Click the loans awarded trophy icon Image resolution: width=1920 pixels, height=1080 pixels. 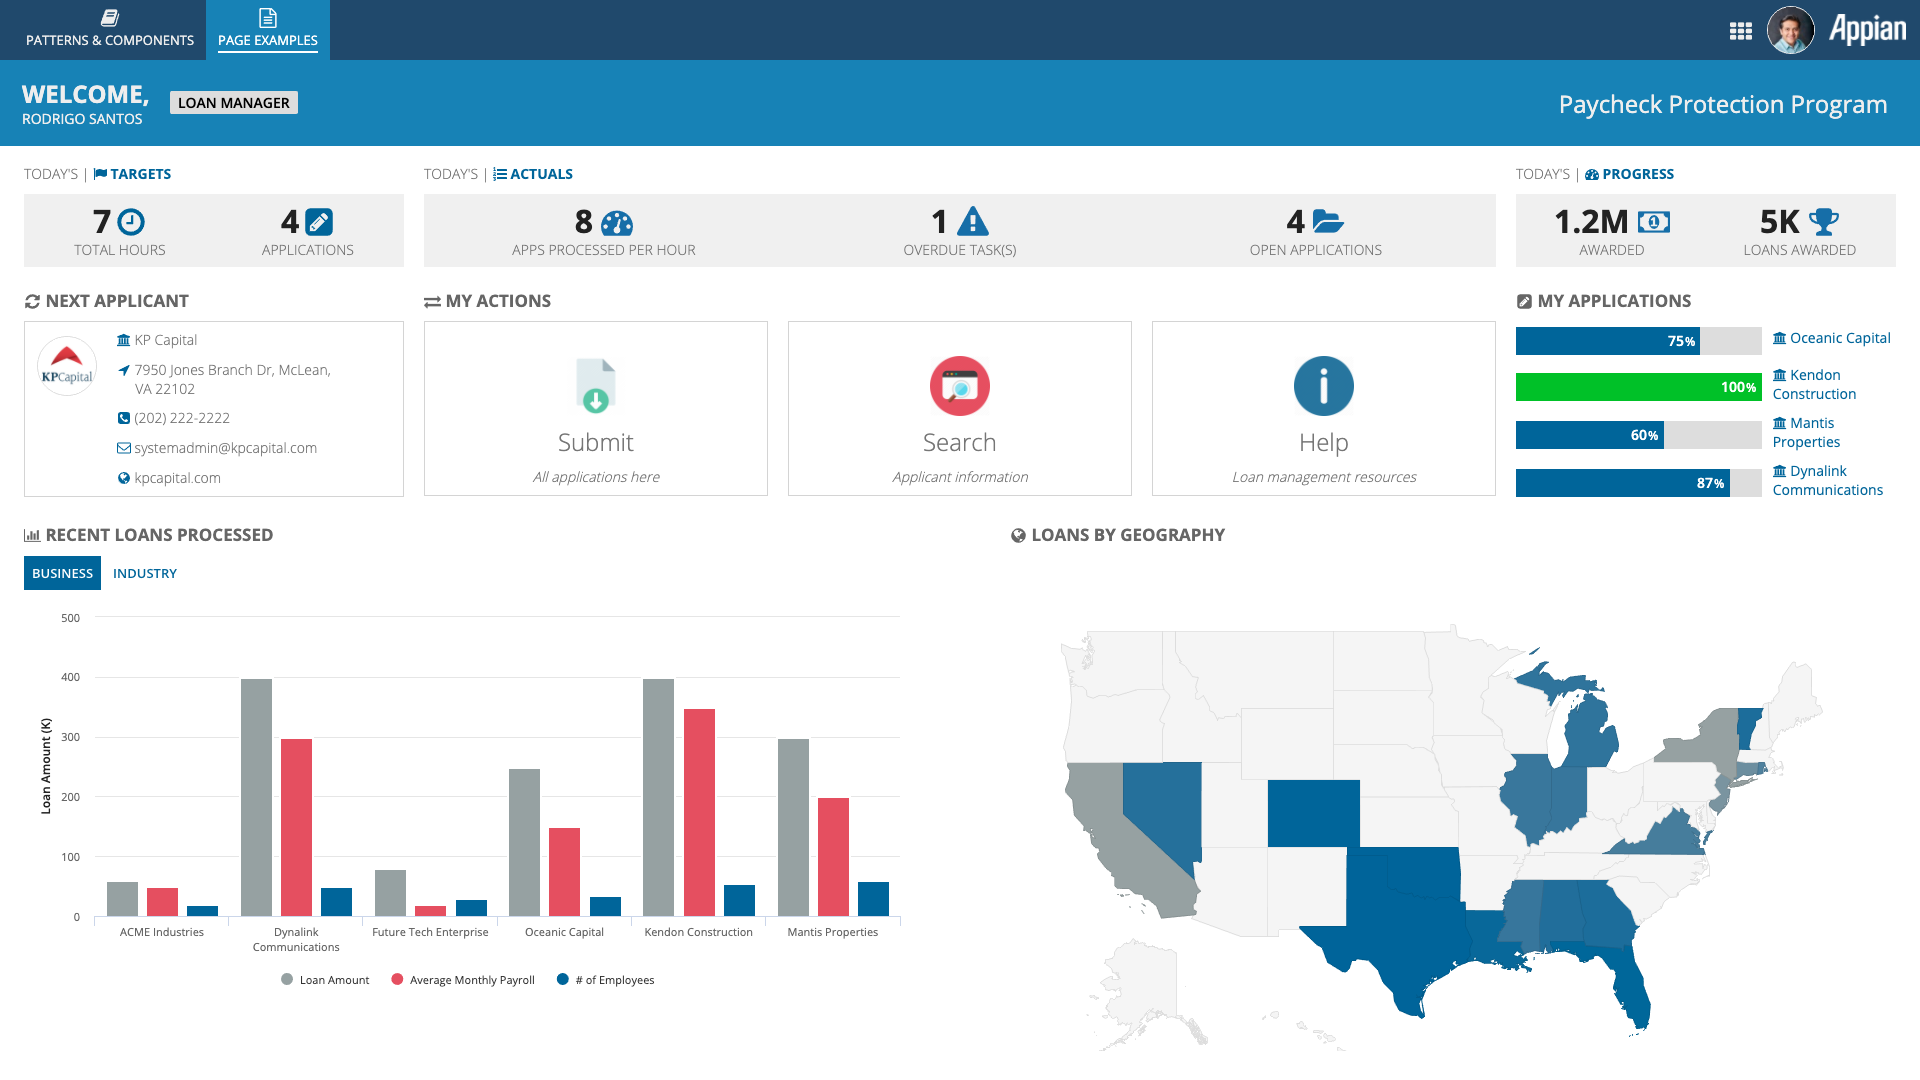click(1823, 221)
